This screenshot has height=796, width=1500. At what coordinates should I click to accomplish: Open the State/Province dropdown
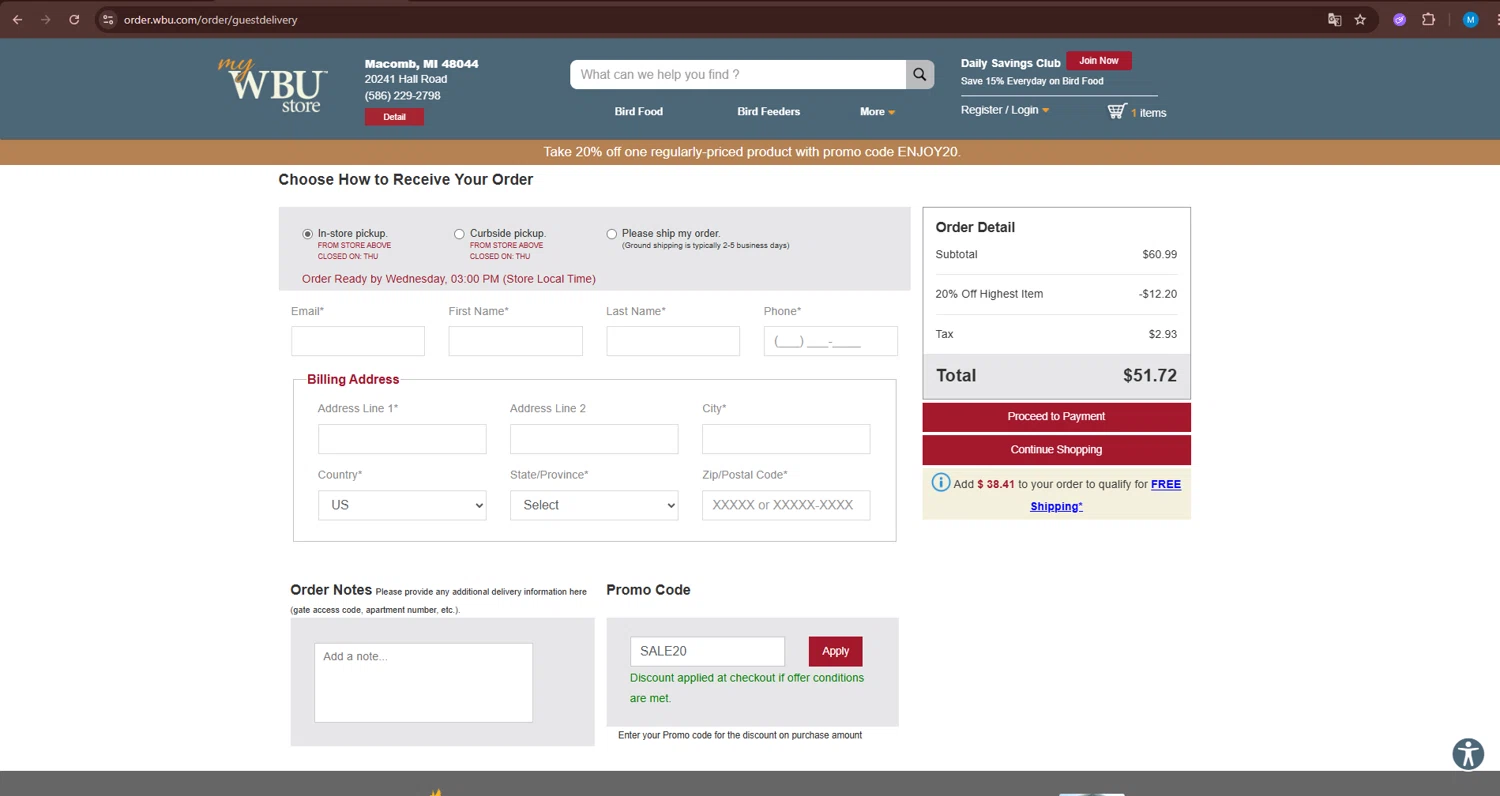click(x=594, y=505)
